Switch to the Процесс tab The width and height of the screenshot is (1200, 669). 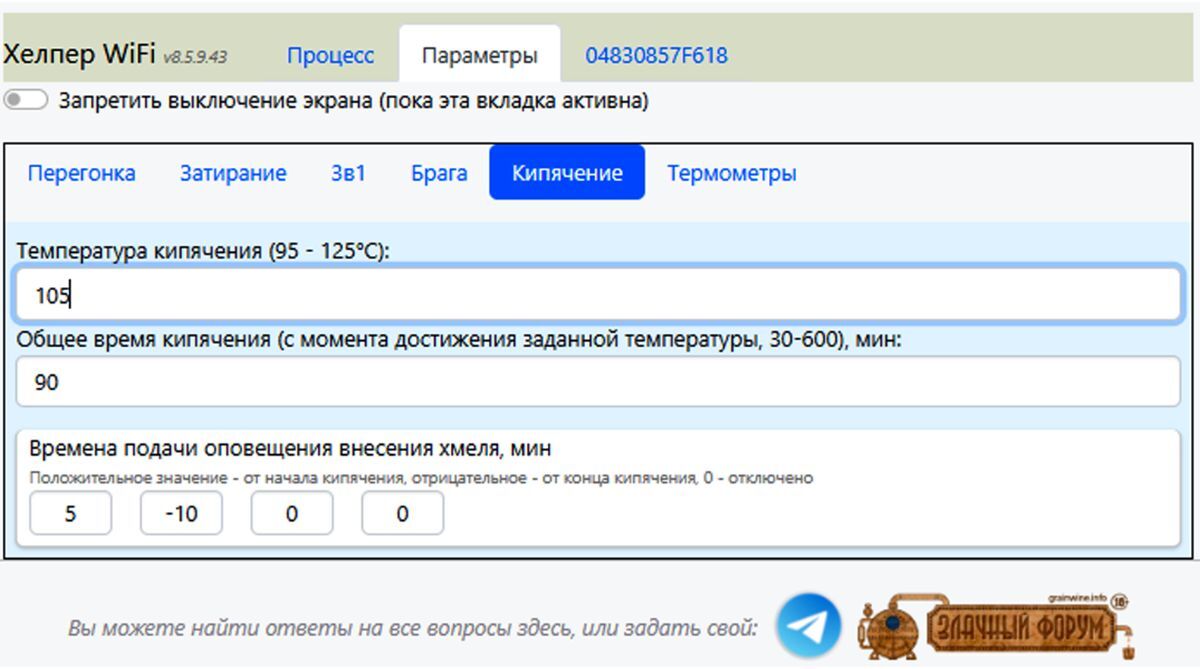tap(330, 55)
